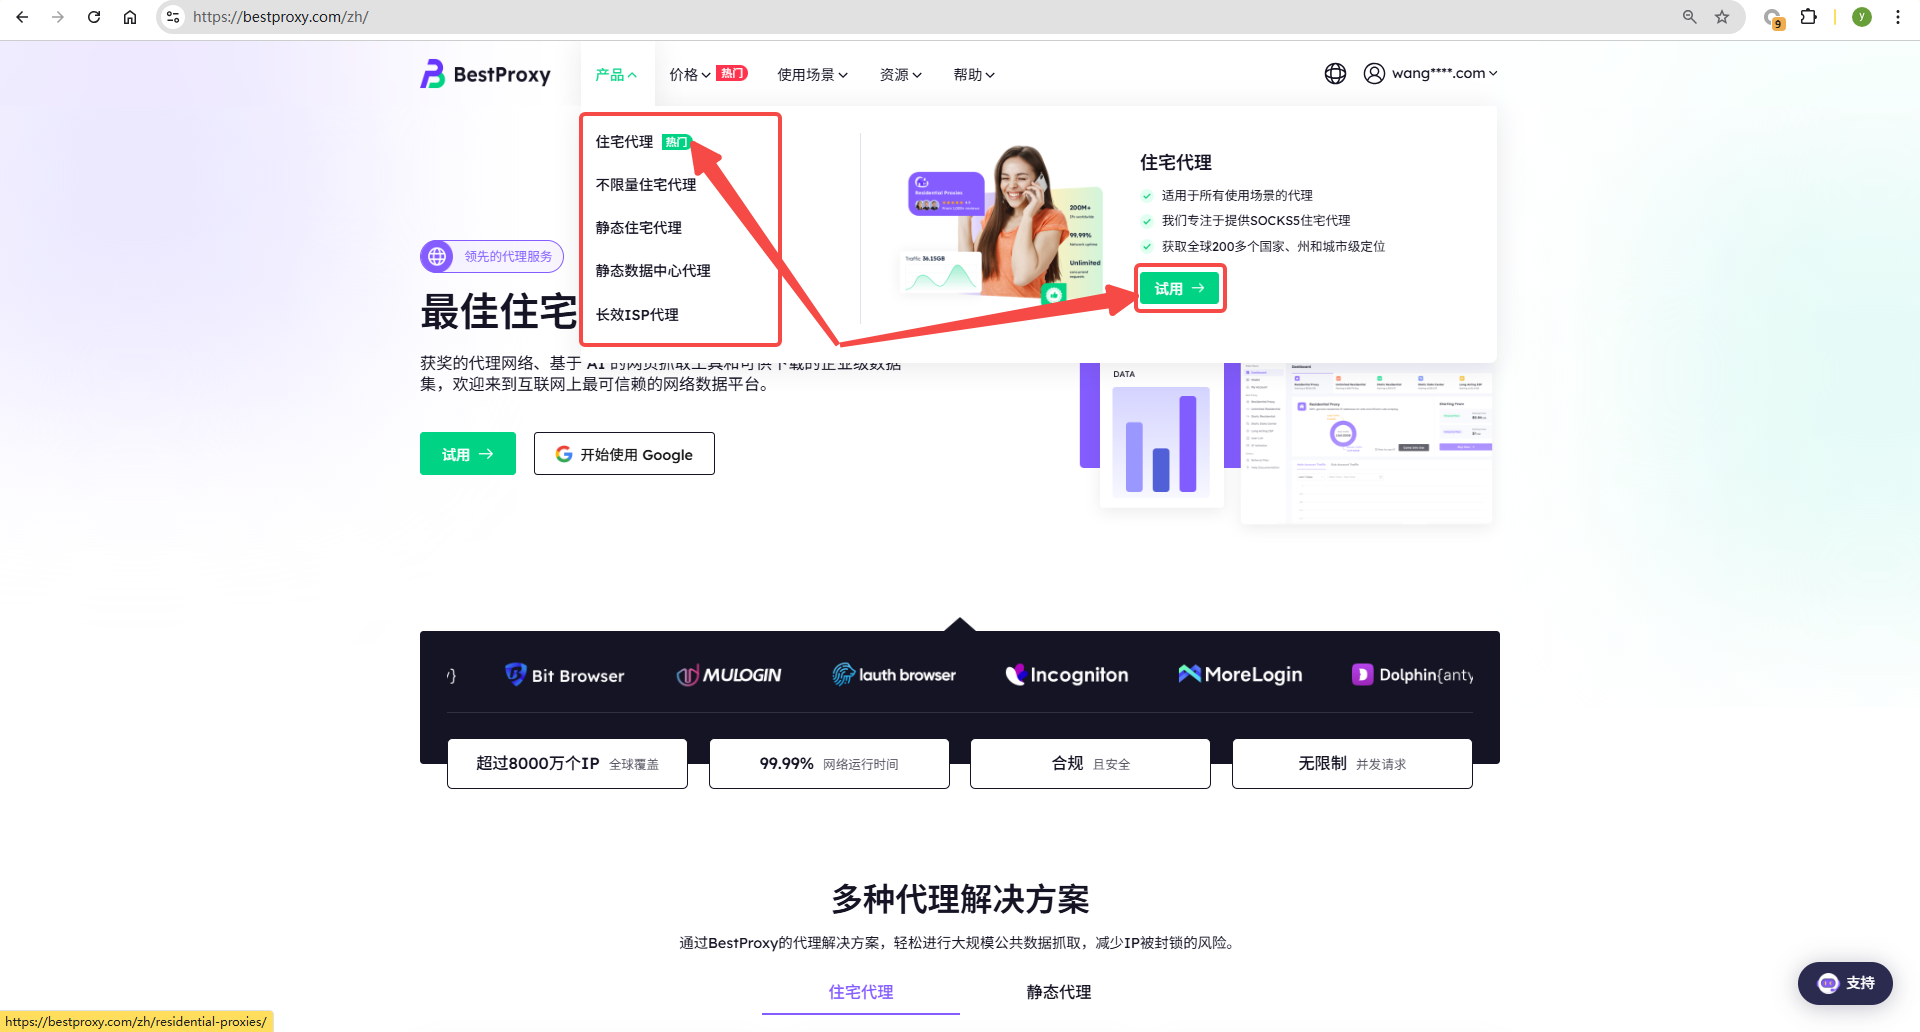Reload the current page
Viewport: 1920px width, 1032px height.
pos(94,17)
